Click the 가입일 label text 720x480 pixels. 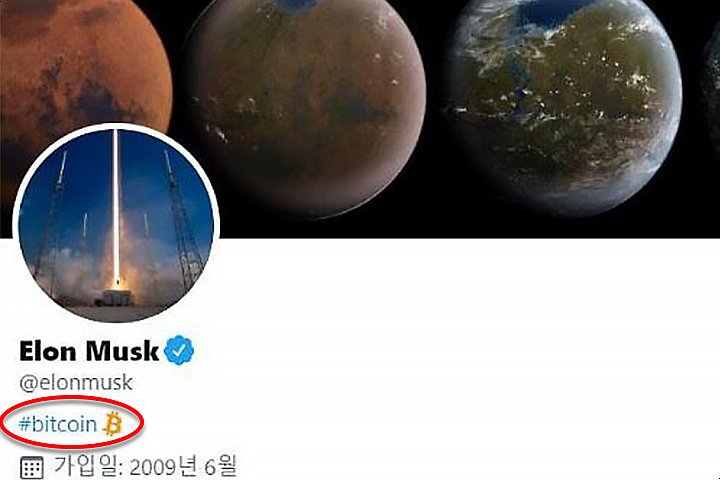88,466
